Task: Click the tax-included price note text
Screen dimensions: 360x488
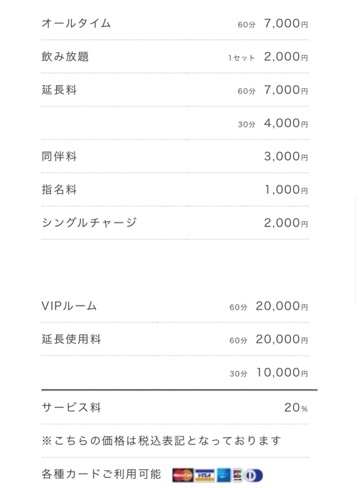Action: point(161,441)
